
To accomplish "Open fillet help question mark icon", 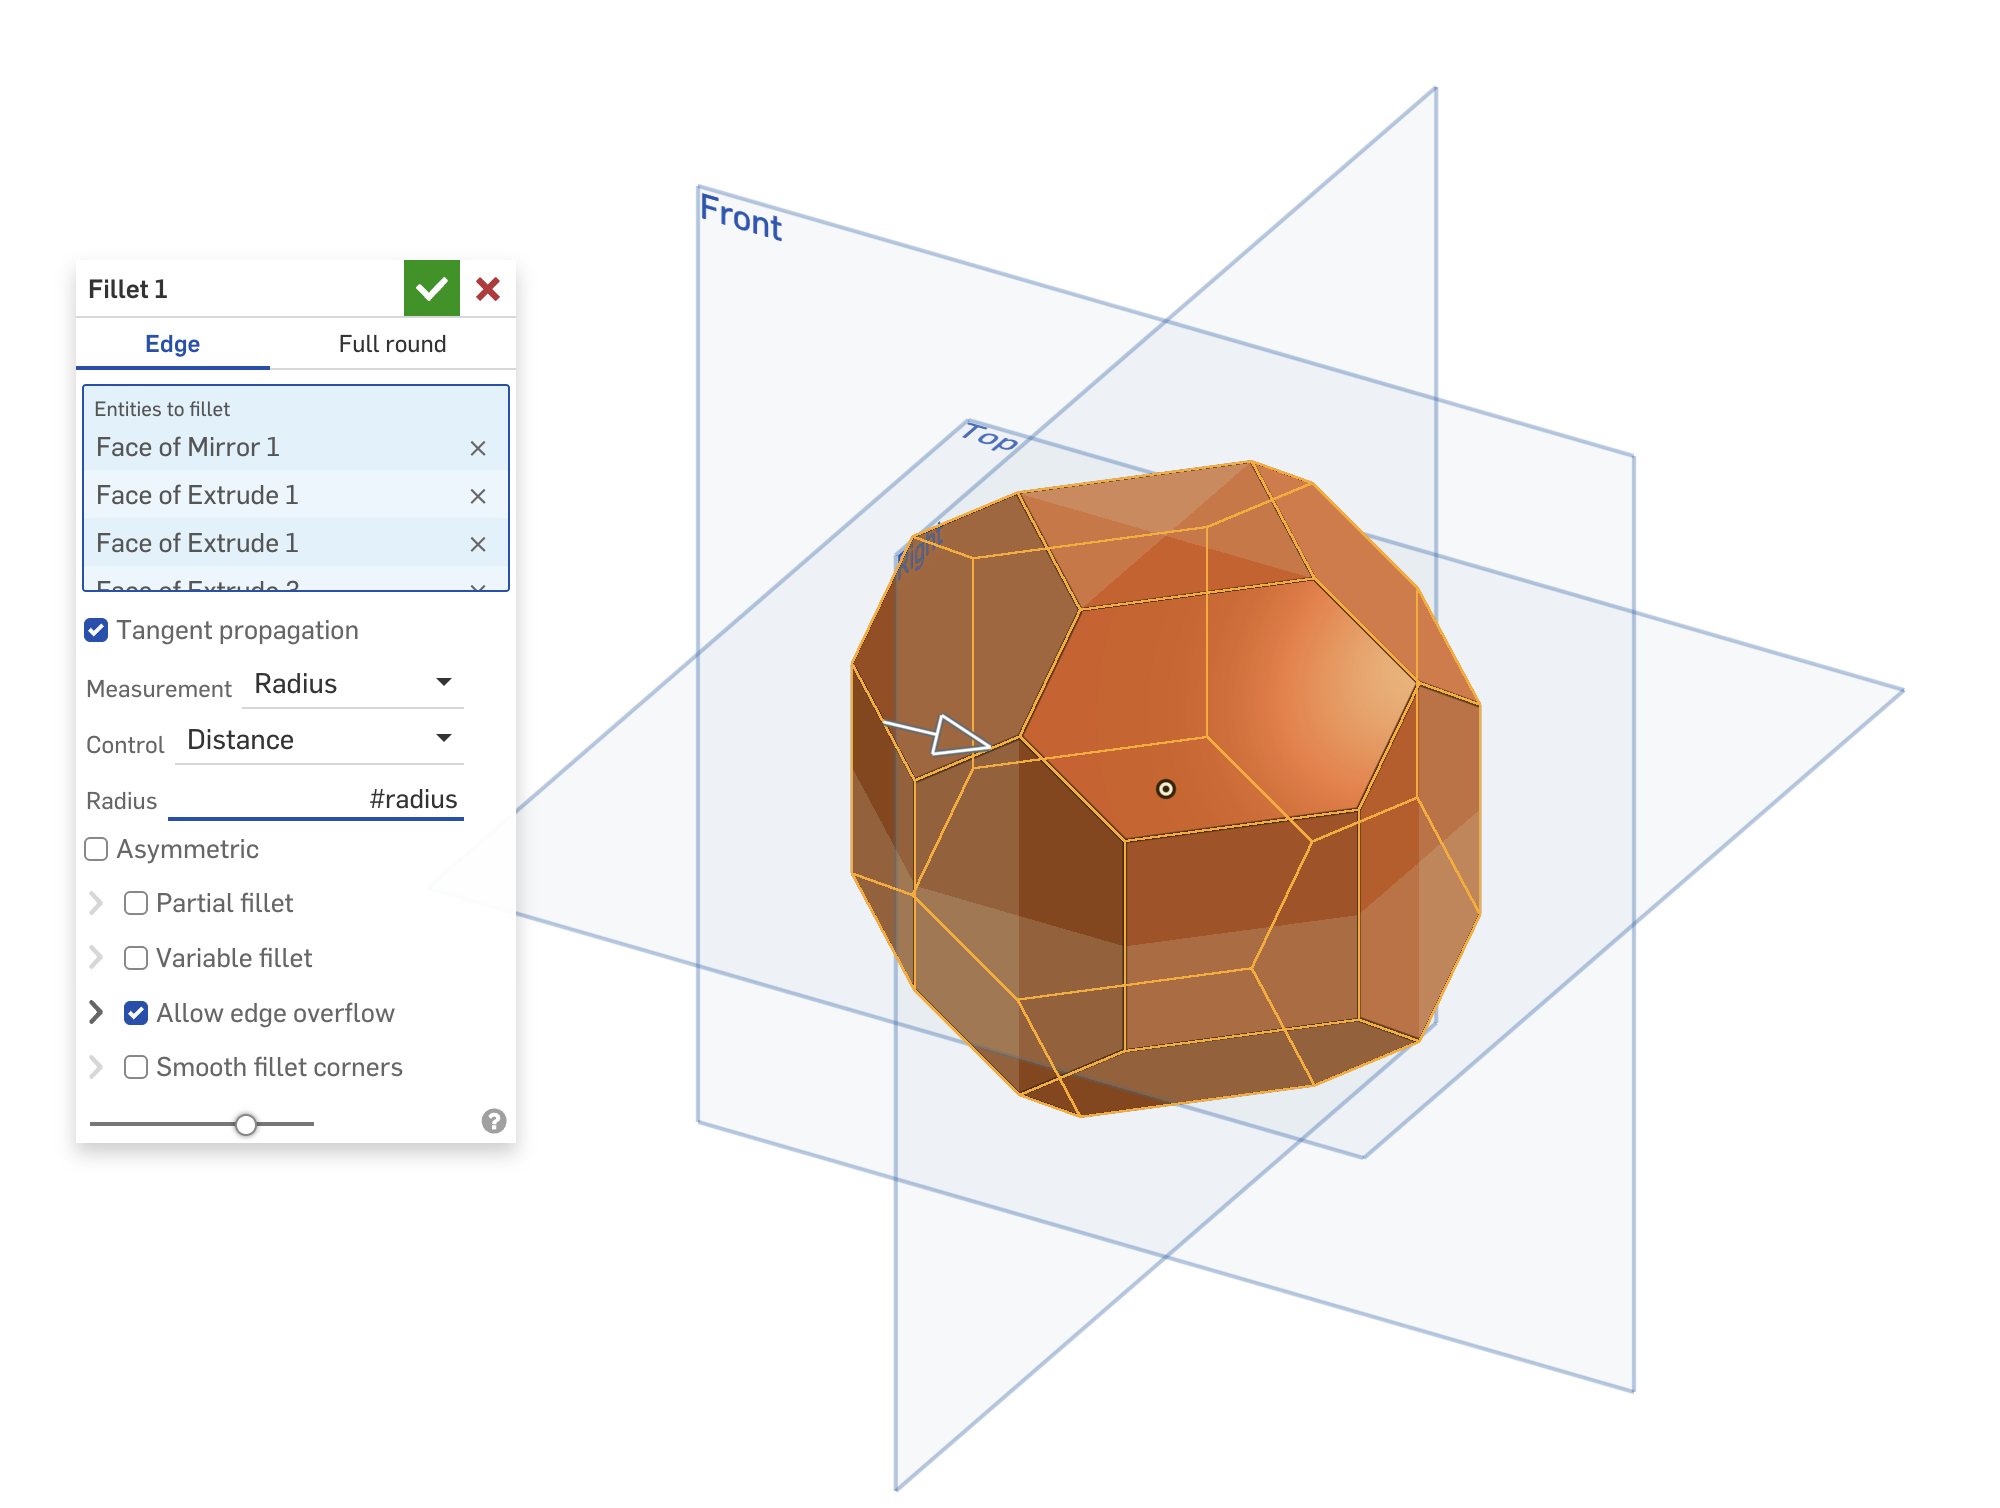I will point(494,1121).
